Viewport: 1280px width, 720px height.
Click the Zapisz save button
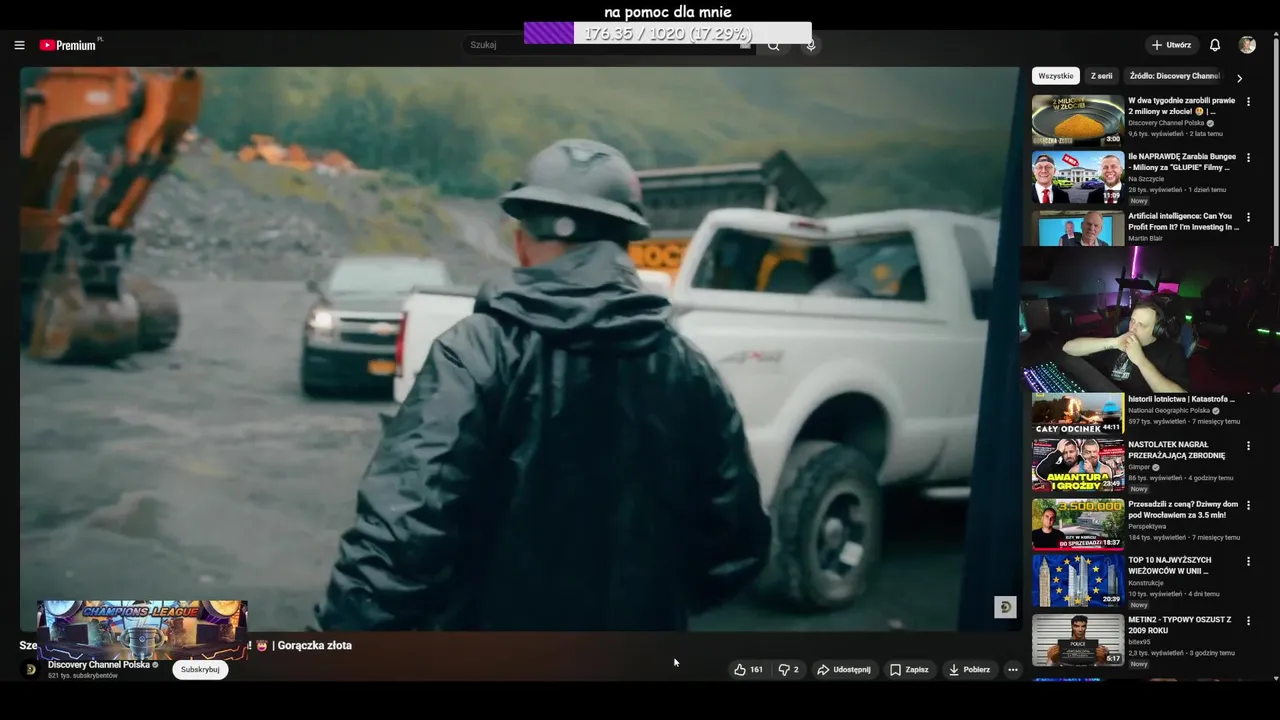pos(909,670)
